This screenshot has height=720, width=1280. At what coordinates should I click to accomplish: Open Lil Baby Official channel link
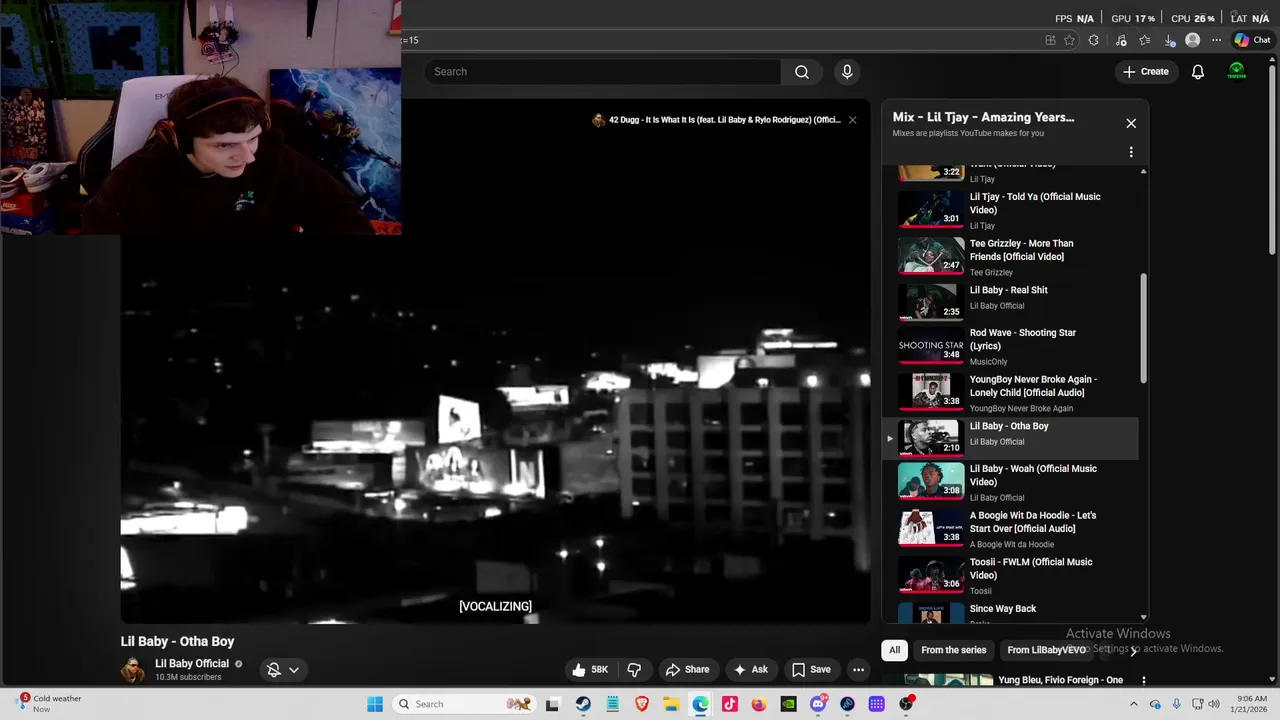pos(192,664)
